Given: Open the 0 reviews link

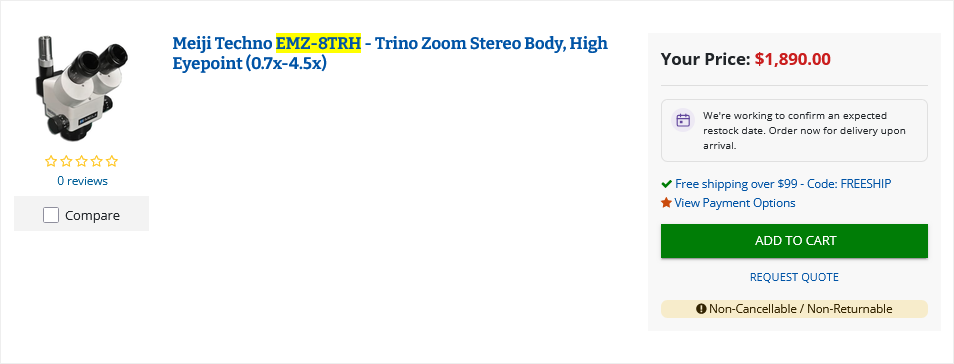Looking at the screenshot, I should pos(82,181).
